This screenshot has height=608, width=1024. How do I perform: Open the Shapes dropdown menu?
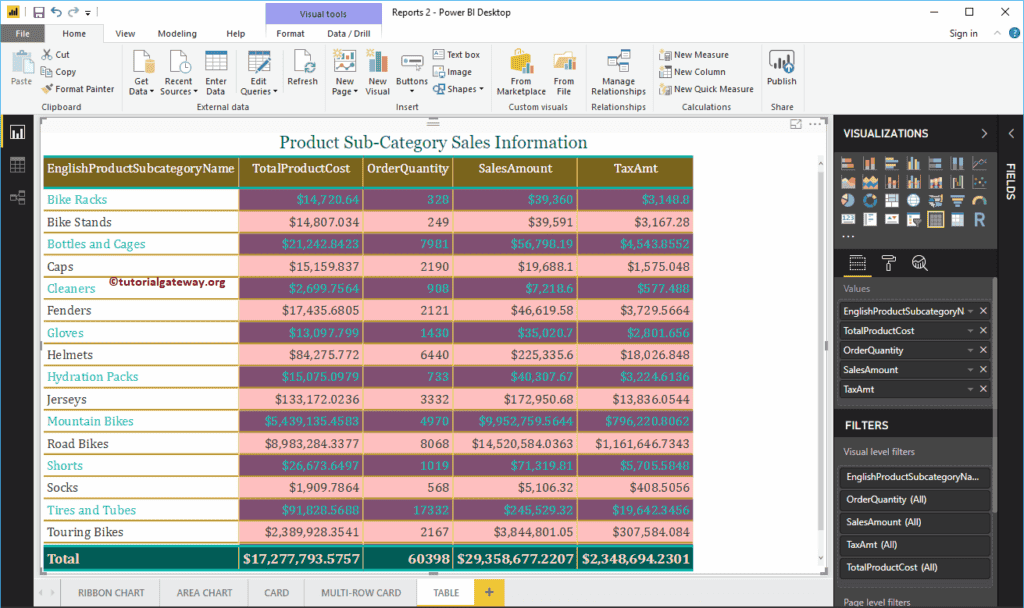point(461,89)
